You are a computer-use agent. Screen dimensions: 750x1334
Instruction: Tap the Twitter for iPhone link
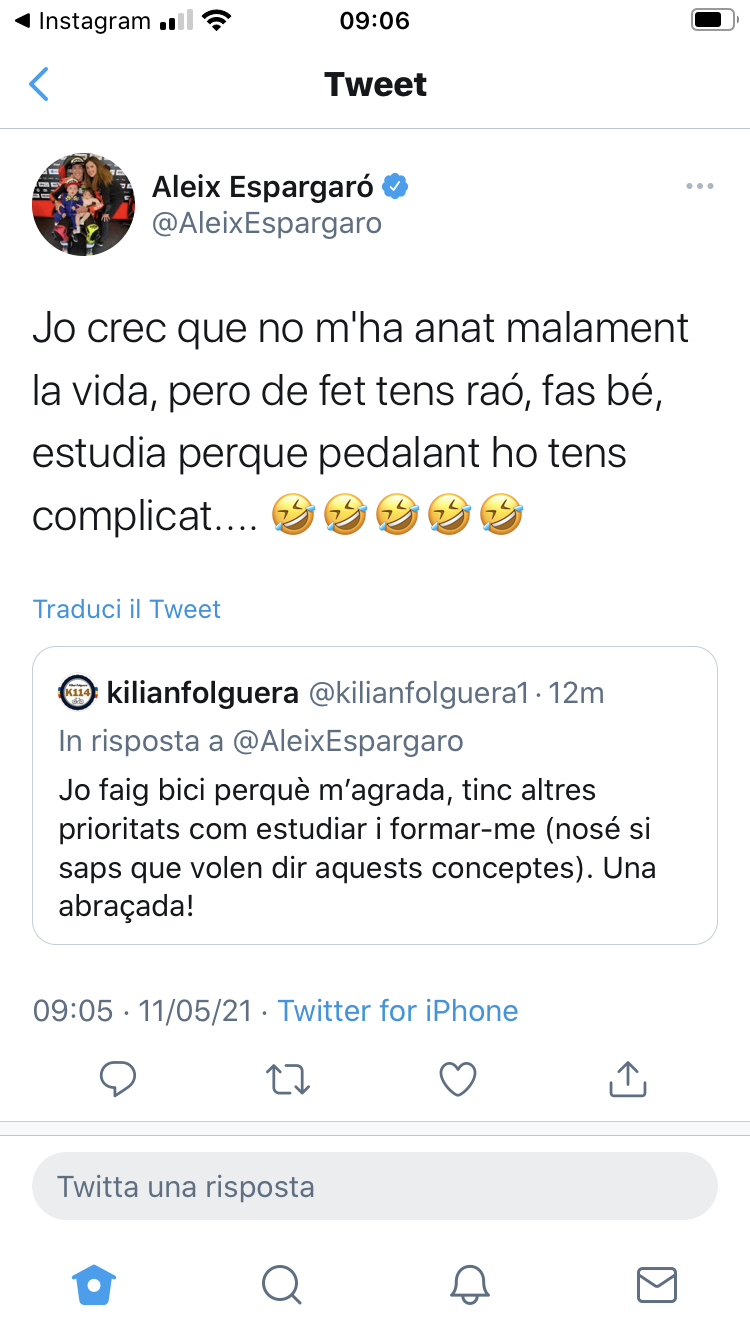(x=398, y=1010)
